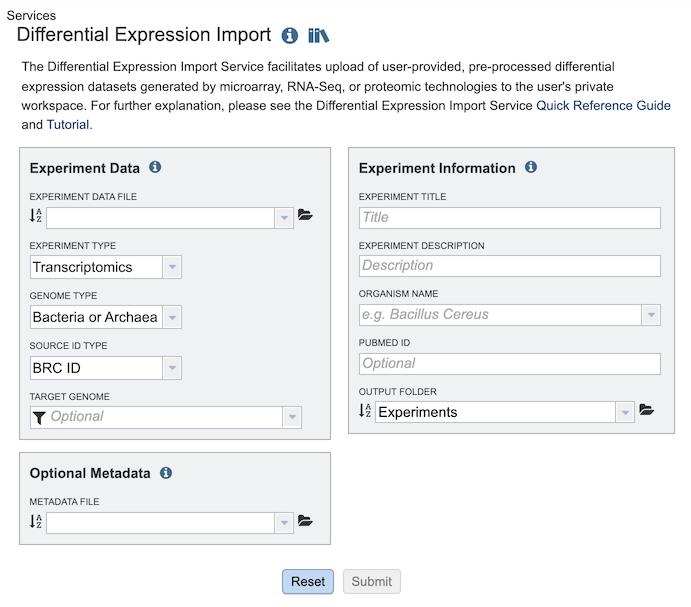Click the 'Optional Metadata' section heading

click(x=90, y=473)
